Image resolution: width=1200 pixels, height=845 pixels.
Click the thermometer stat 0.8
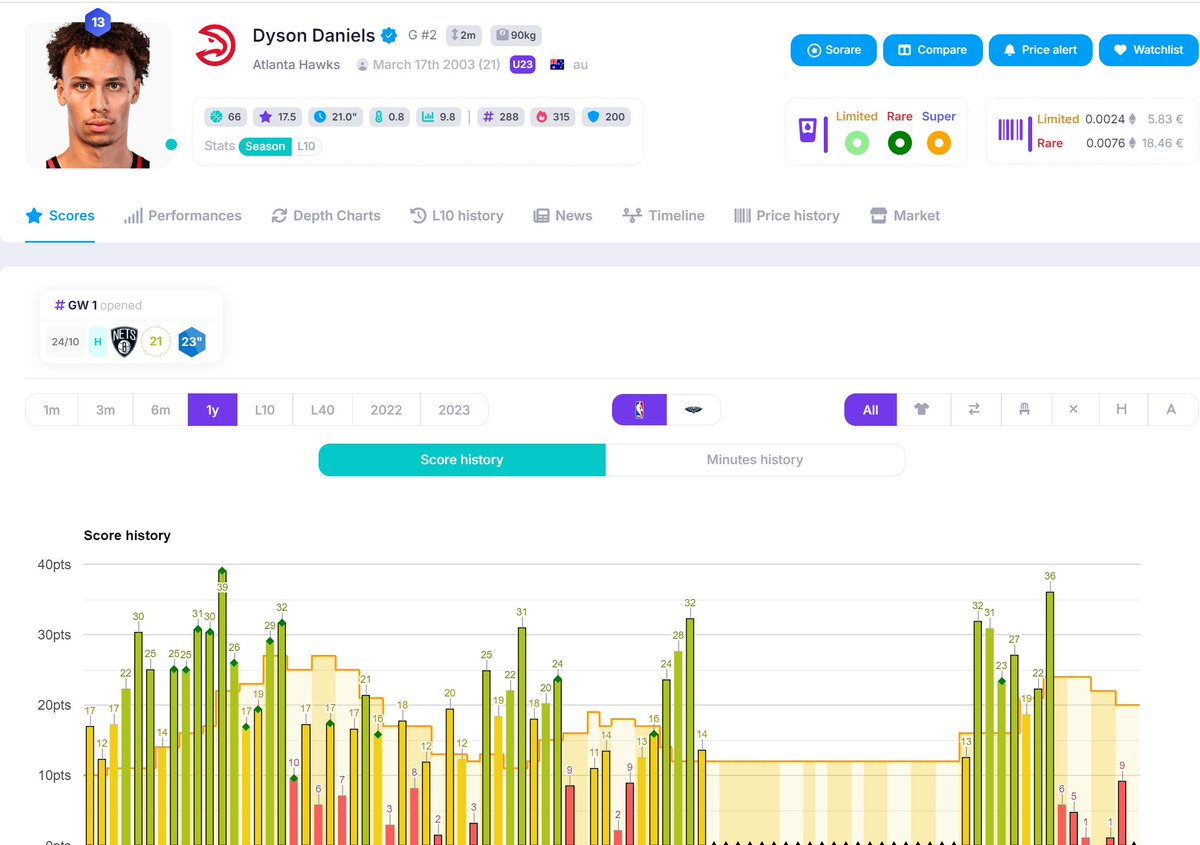point(388,117)
